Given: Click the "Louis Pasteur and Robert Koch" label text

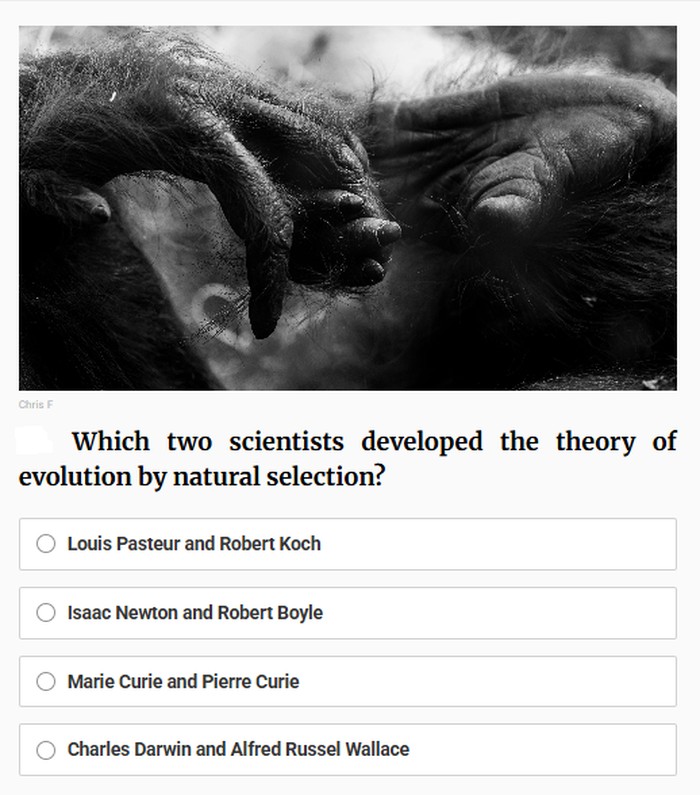Looking at the screenshot, I should tap(194, 544).
